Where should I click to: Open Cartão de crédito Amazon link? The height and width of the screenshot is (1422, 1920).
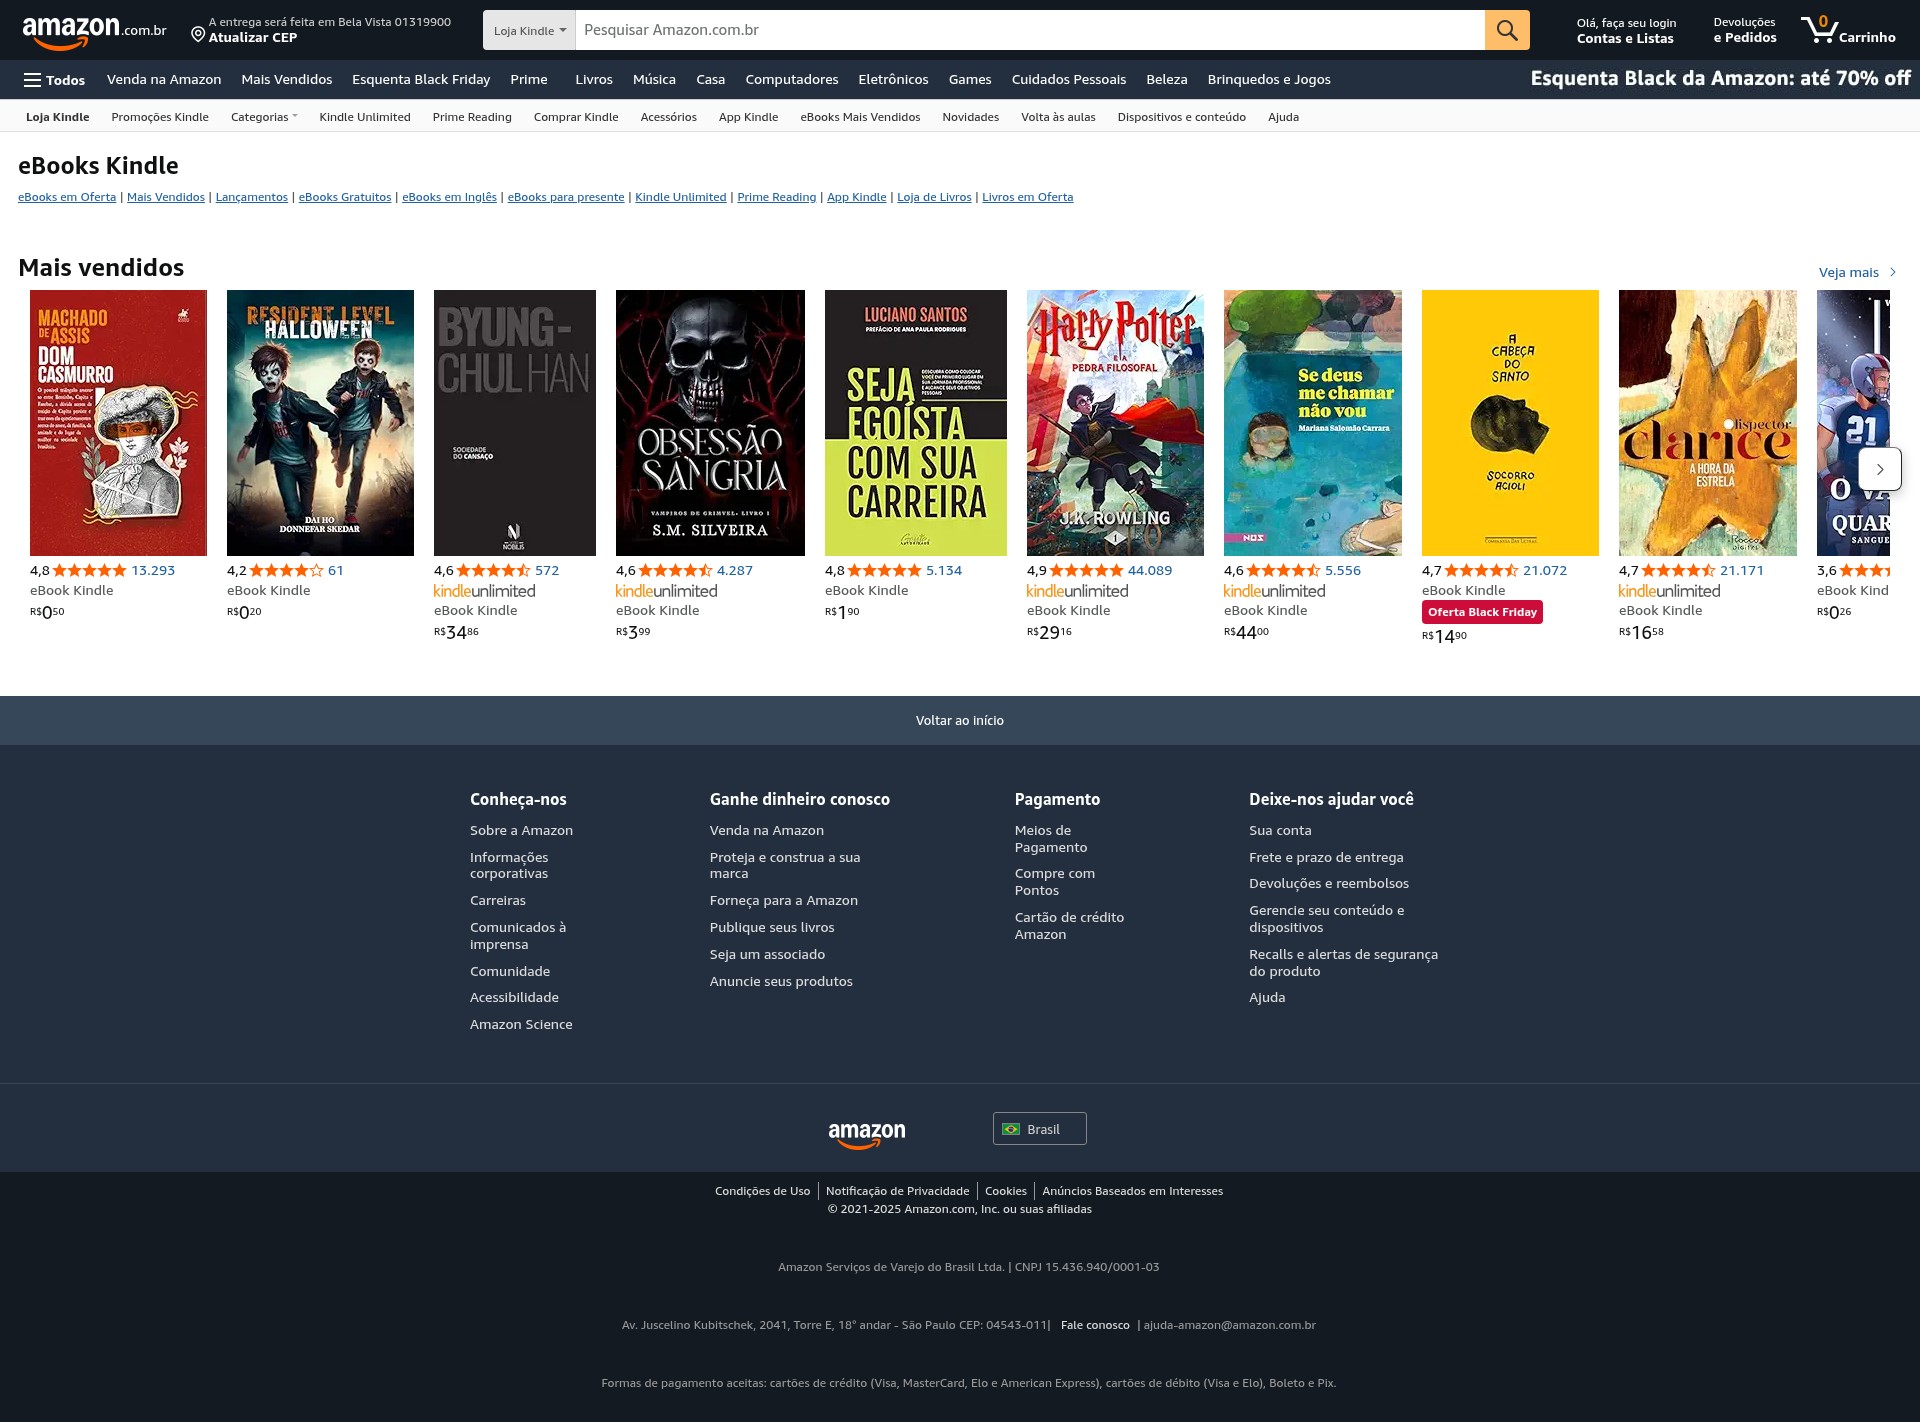point(1069,926)
